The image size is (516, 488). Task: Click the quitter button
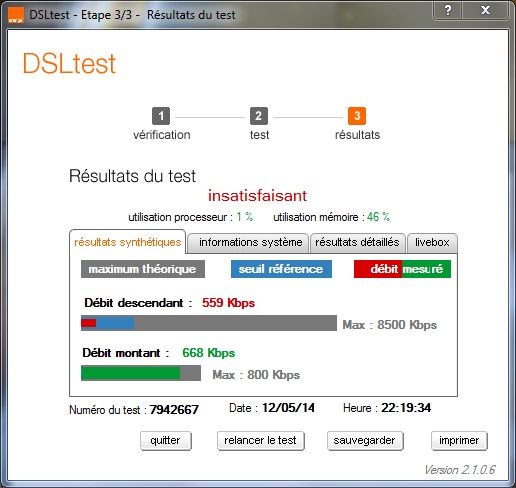pos(166,441)
